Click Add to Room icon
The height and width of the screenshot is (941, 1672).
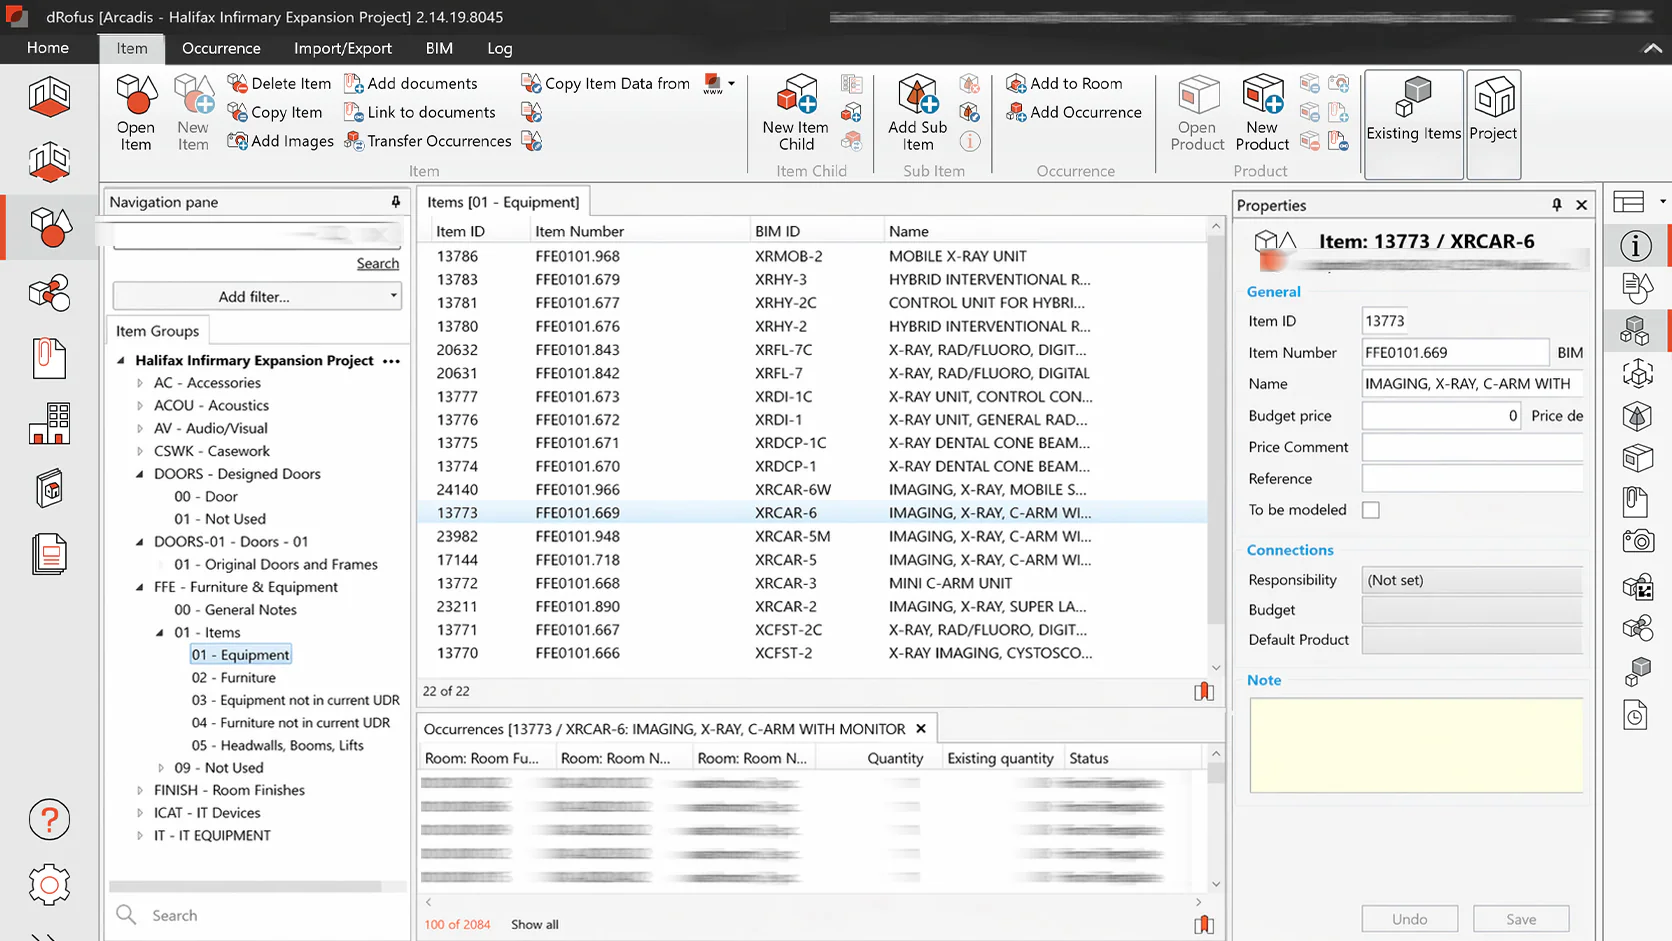pyautogui.click(x=1017, y=83)
